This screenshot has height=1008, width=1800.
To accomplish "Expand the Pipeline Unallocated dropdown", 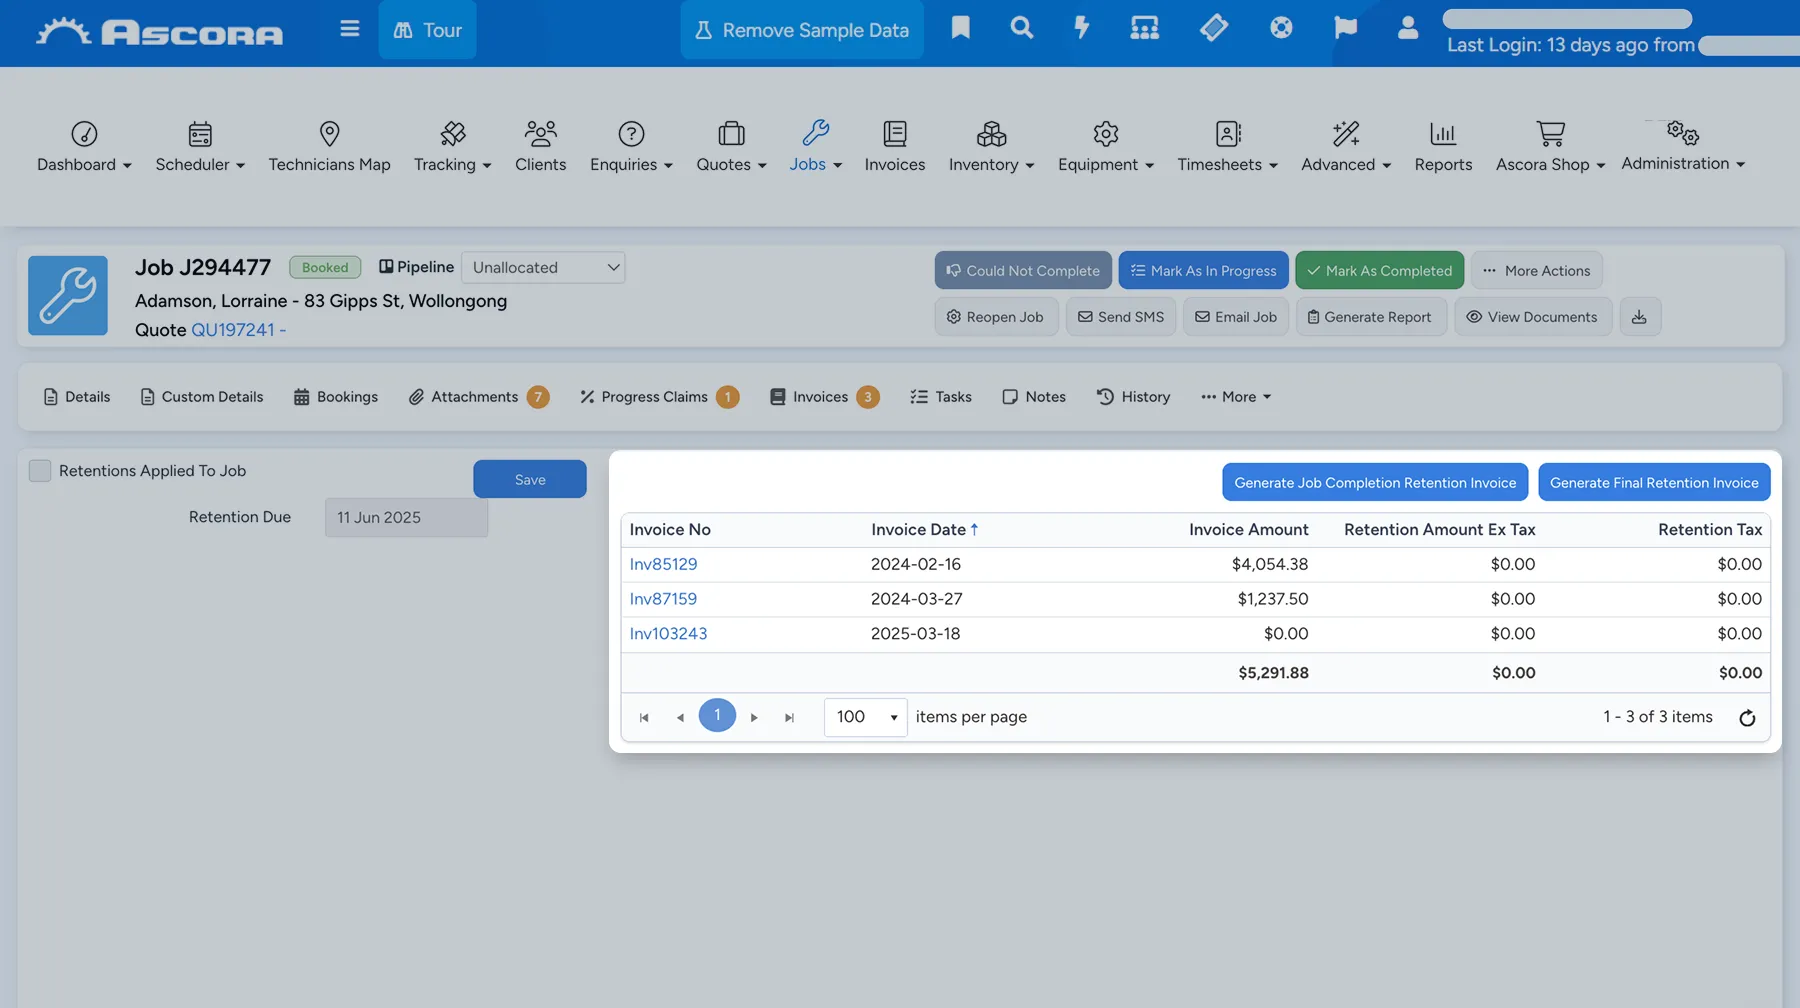I will (543, 268).
